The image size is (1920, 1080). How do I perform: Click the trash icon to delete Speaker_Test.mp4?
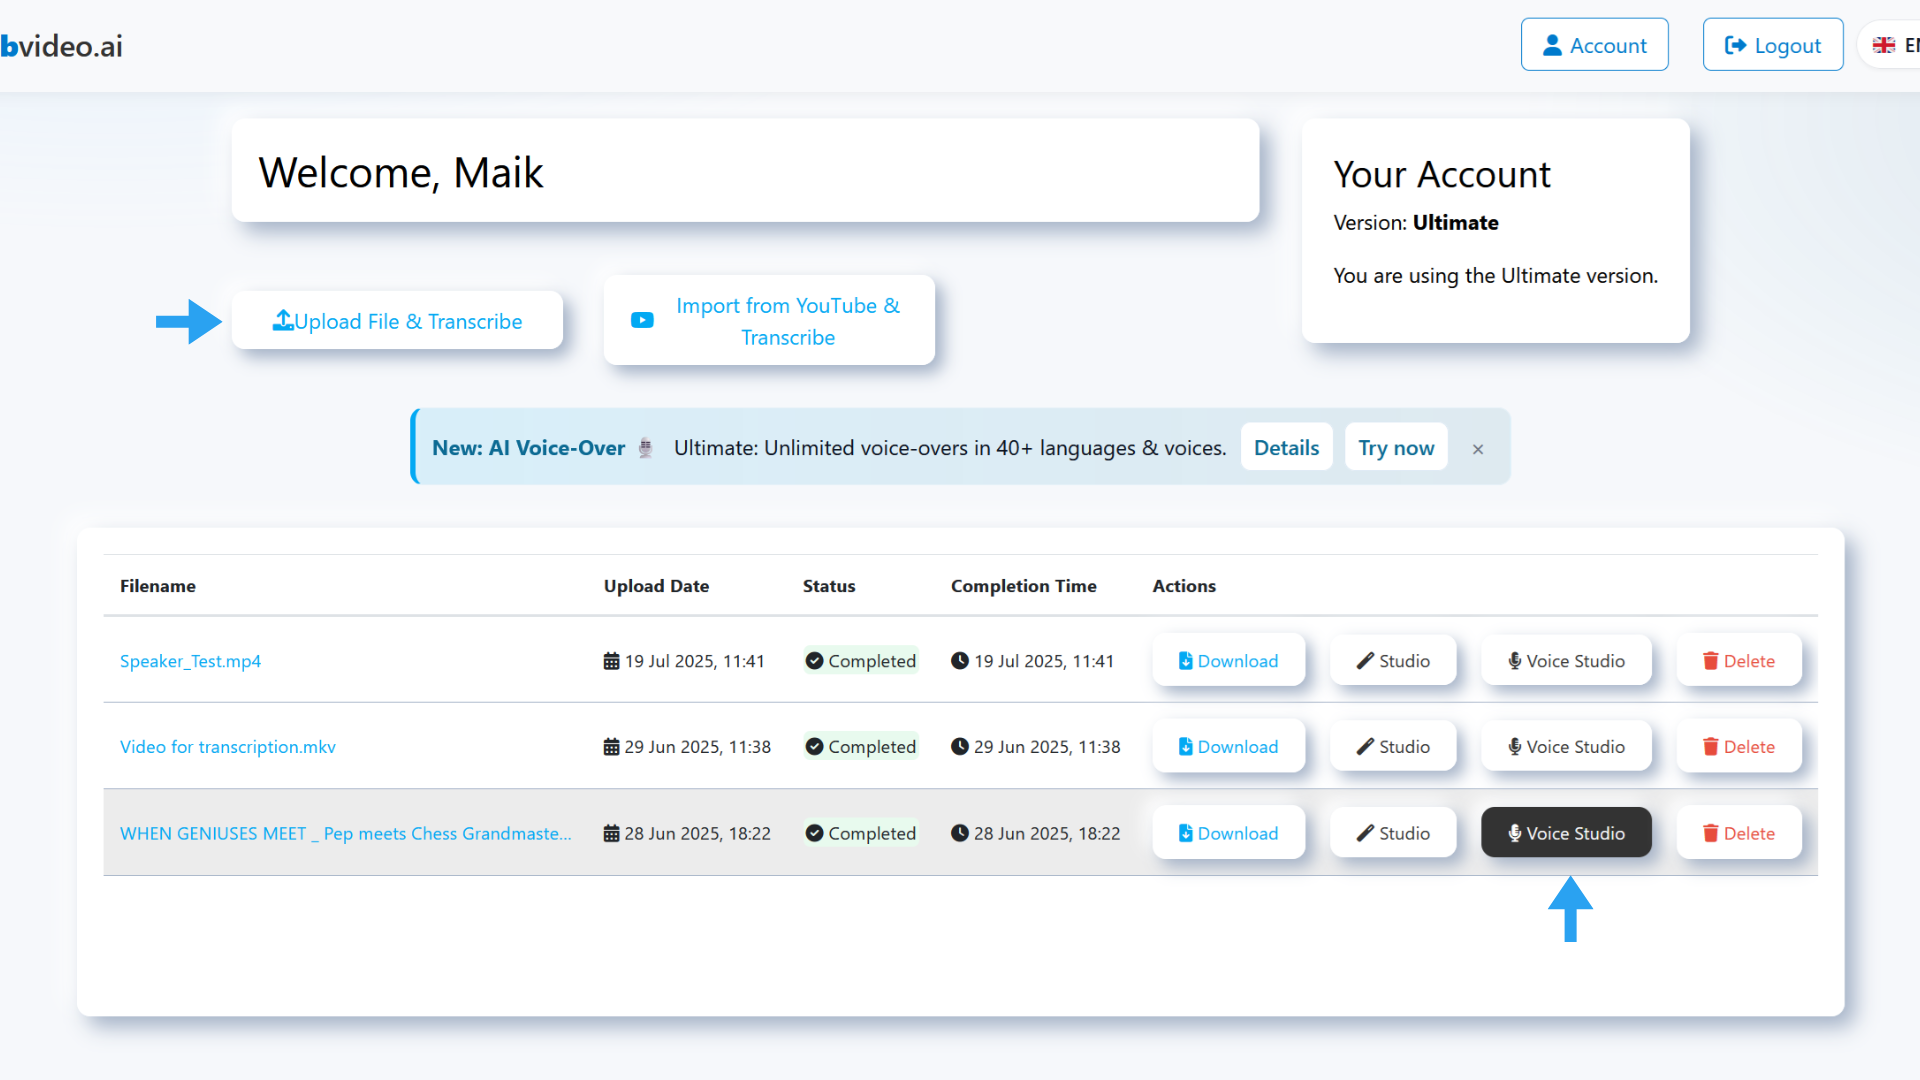click(1710, 660)
